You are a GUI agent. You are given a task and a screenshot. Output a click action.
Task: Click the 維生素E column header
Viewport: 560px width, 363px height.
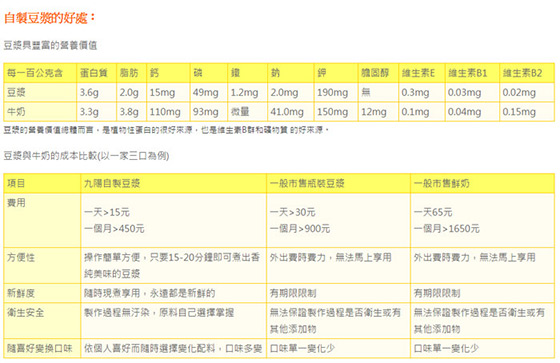point(418,73)
